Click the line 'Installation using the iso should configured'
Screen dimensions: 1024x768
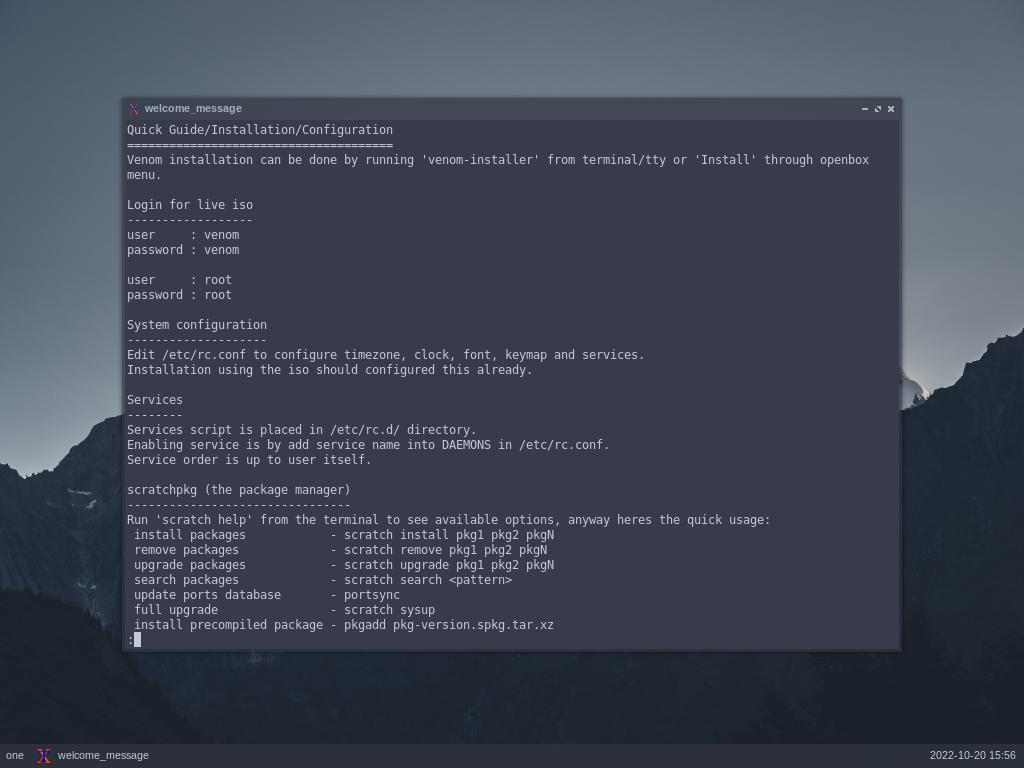330,370
